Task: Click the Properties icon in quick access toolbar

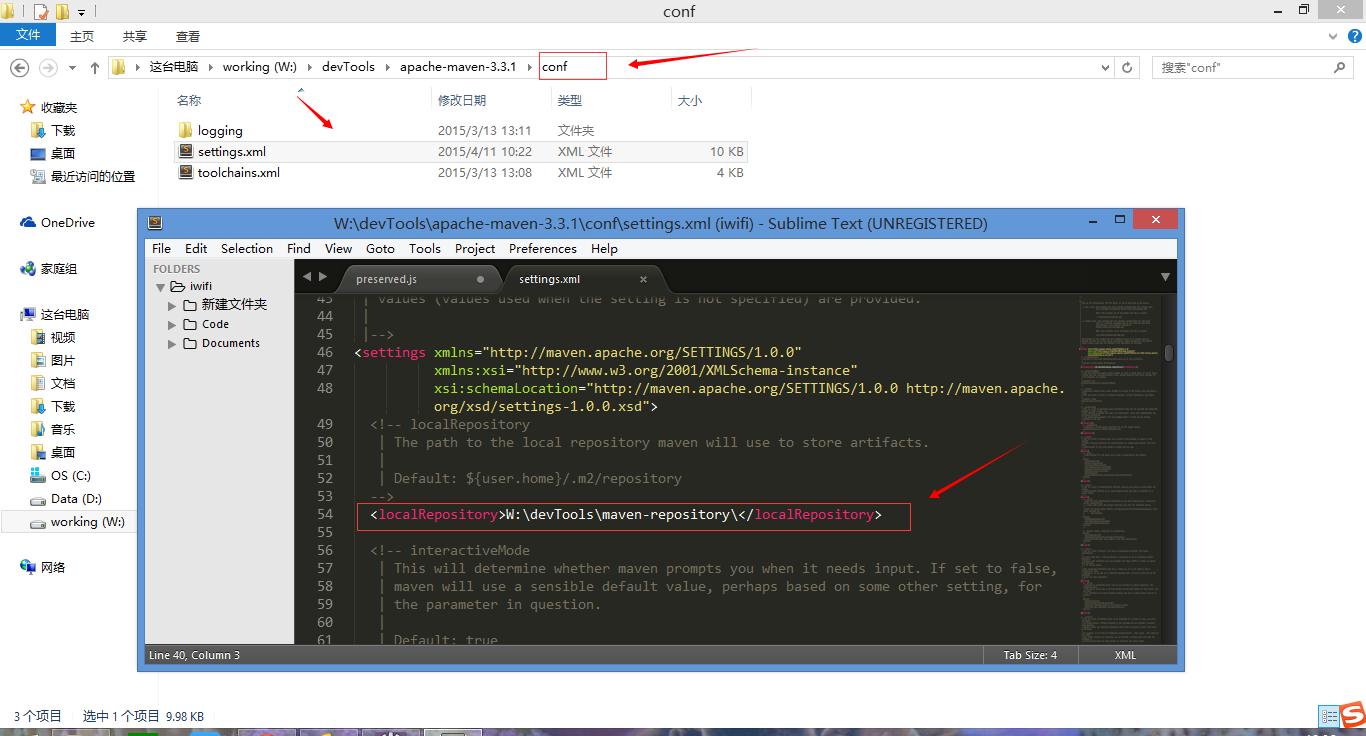Action: click(x=41, y=12)
